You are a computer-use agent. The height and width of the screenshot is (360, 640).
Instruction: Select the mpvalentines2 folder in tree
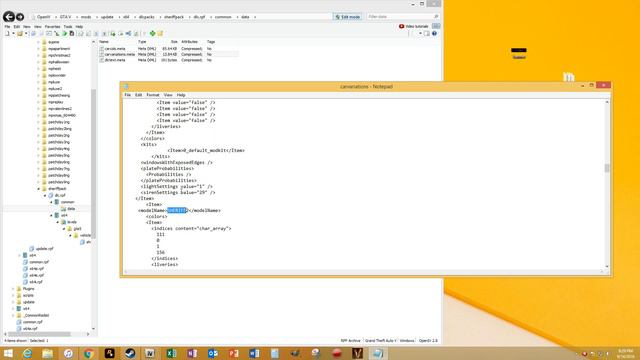[x=60, y=109]
